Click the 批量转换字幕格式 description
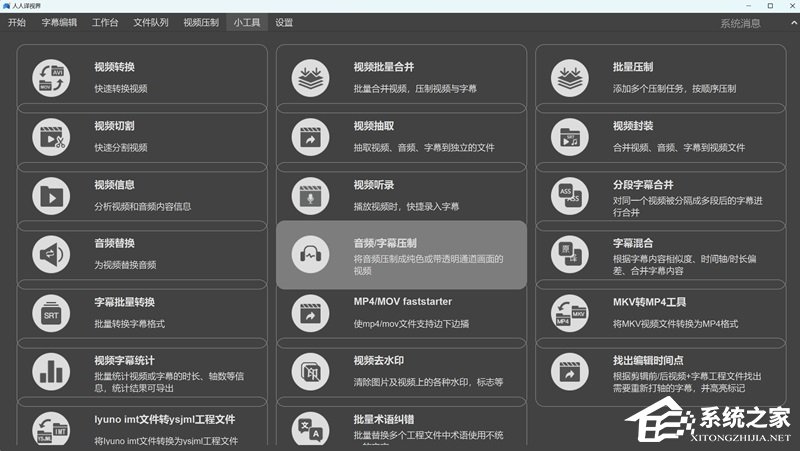This screenshot has width=800, height=451. click(x=130, y=324)
